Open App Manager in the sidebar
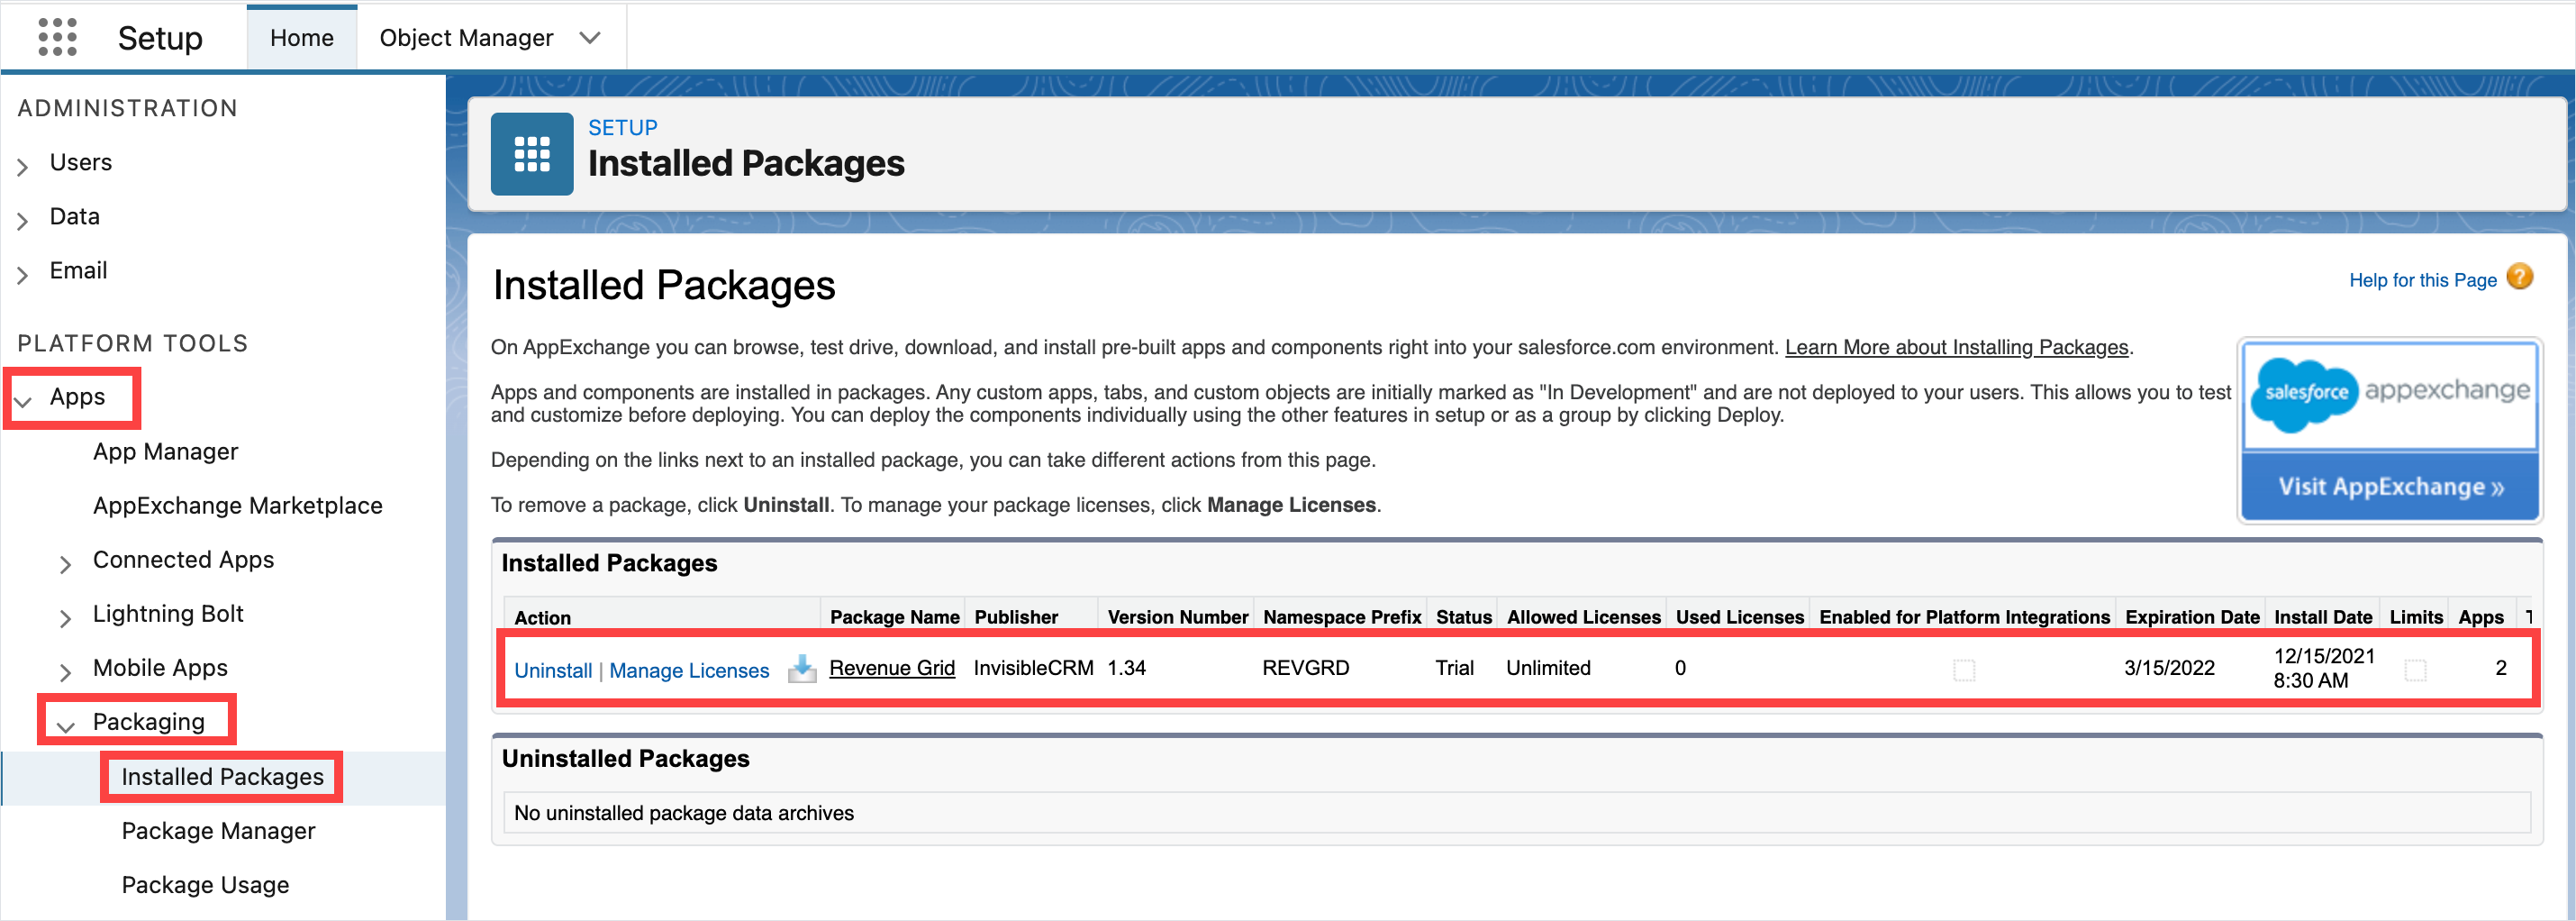 pyautogui.click(x=165, y=451)
